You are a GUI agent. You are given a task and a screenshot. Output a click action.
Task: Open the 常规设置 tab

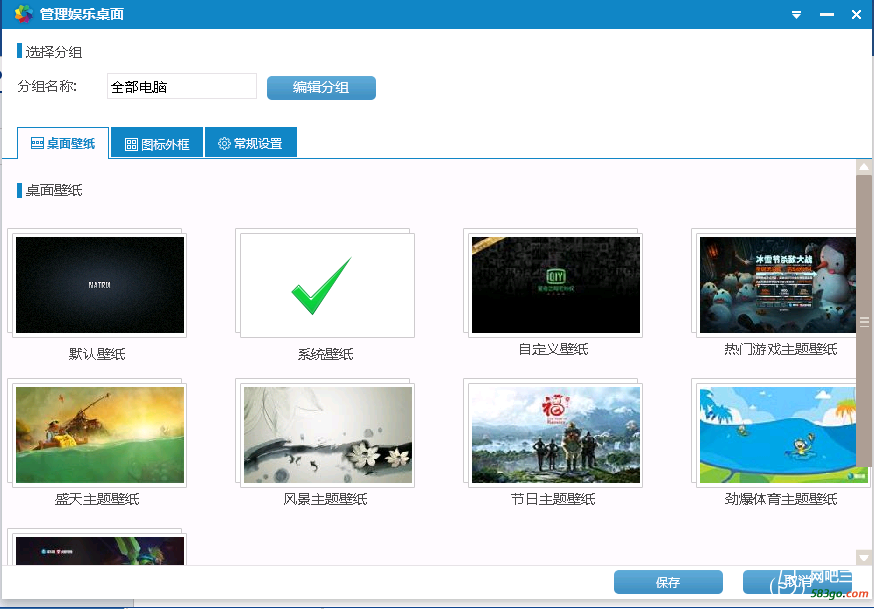coord(250,143)
